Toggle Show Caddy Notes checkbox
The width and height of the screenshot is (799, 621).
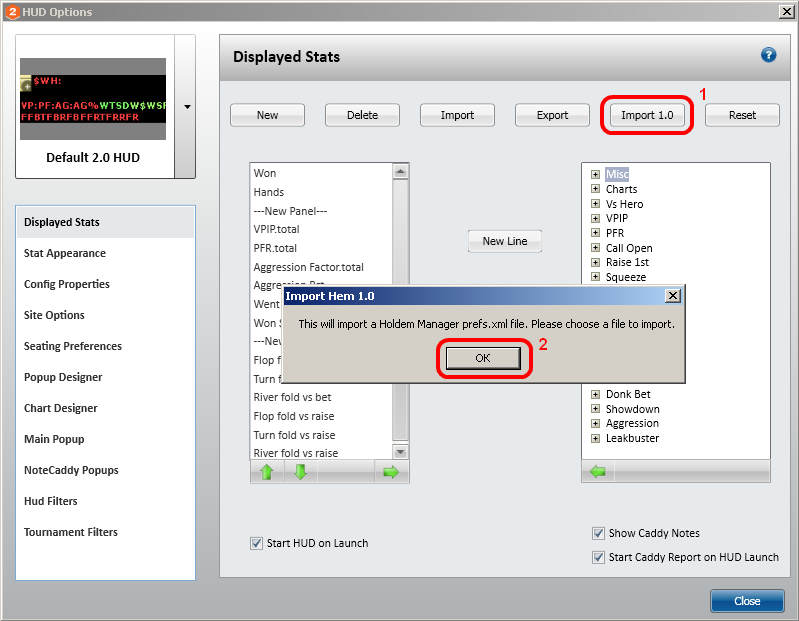pyautogui.click(x=598, y=533)
